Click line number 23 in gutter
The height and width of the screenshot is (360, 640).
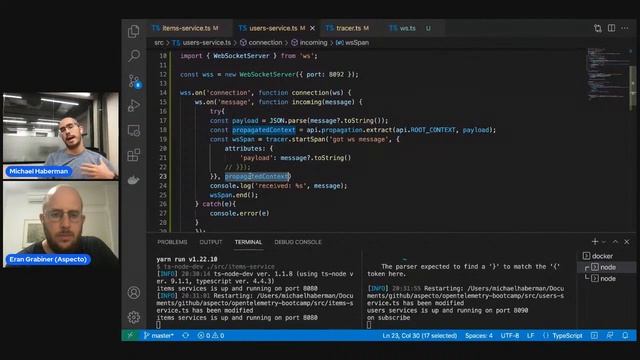163,176
